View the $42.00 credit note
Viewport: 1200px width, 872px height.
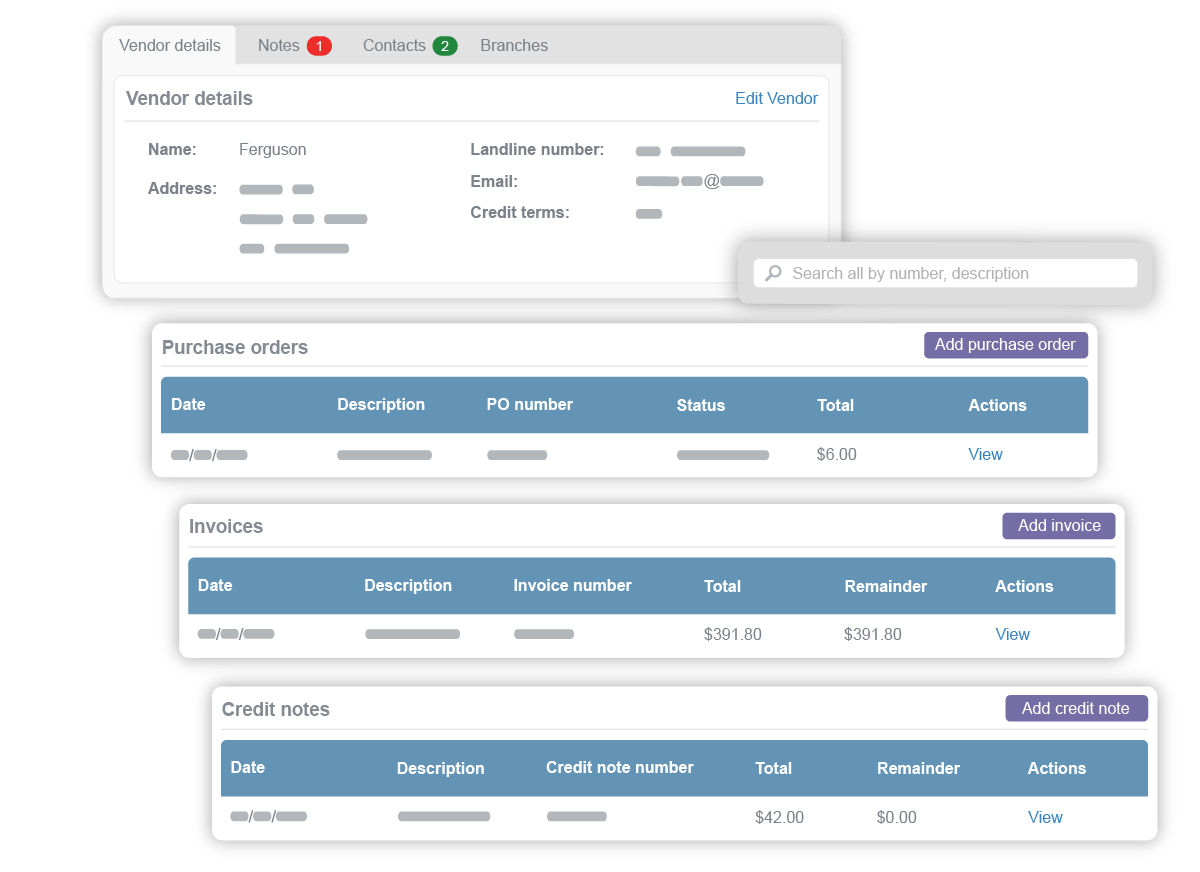point(1045,817)
